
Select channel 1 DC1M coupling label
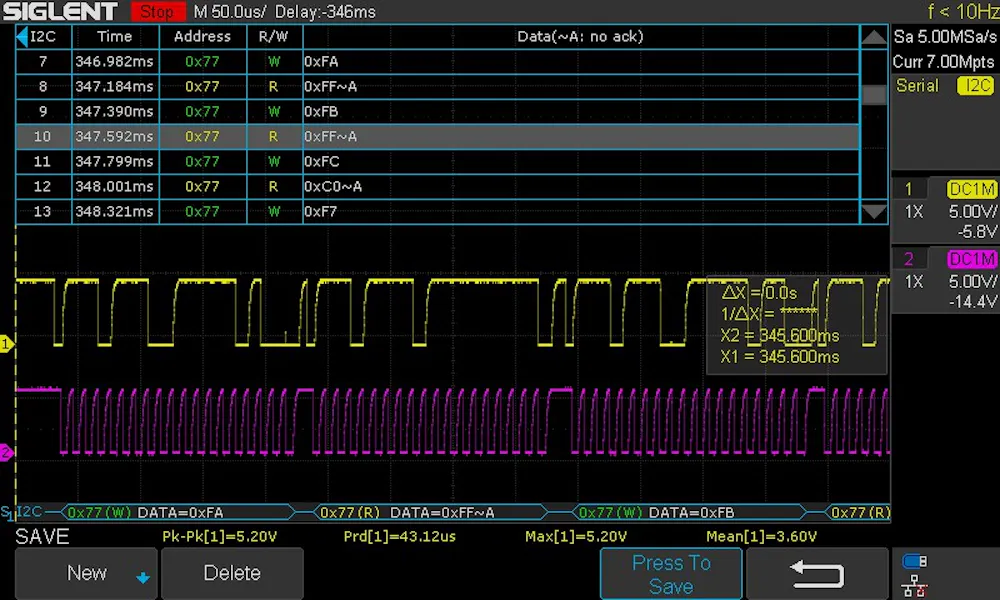pos(971,189)
